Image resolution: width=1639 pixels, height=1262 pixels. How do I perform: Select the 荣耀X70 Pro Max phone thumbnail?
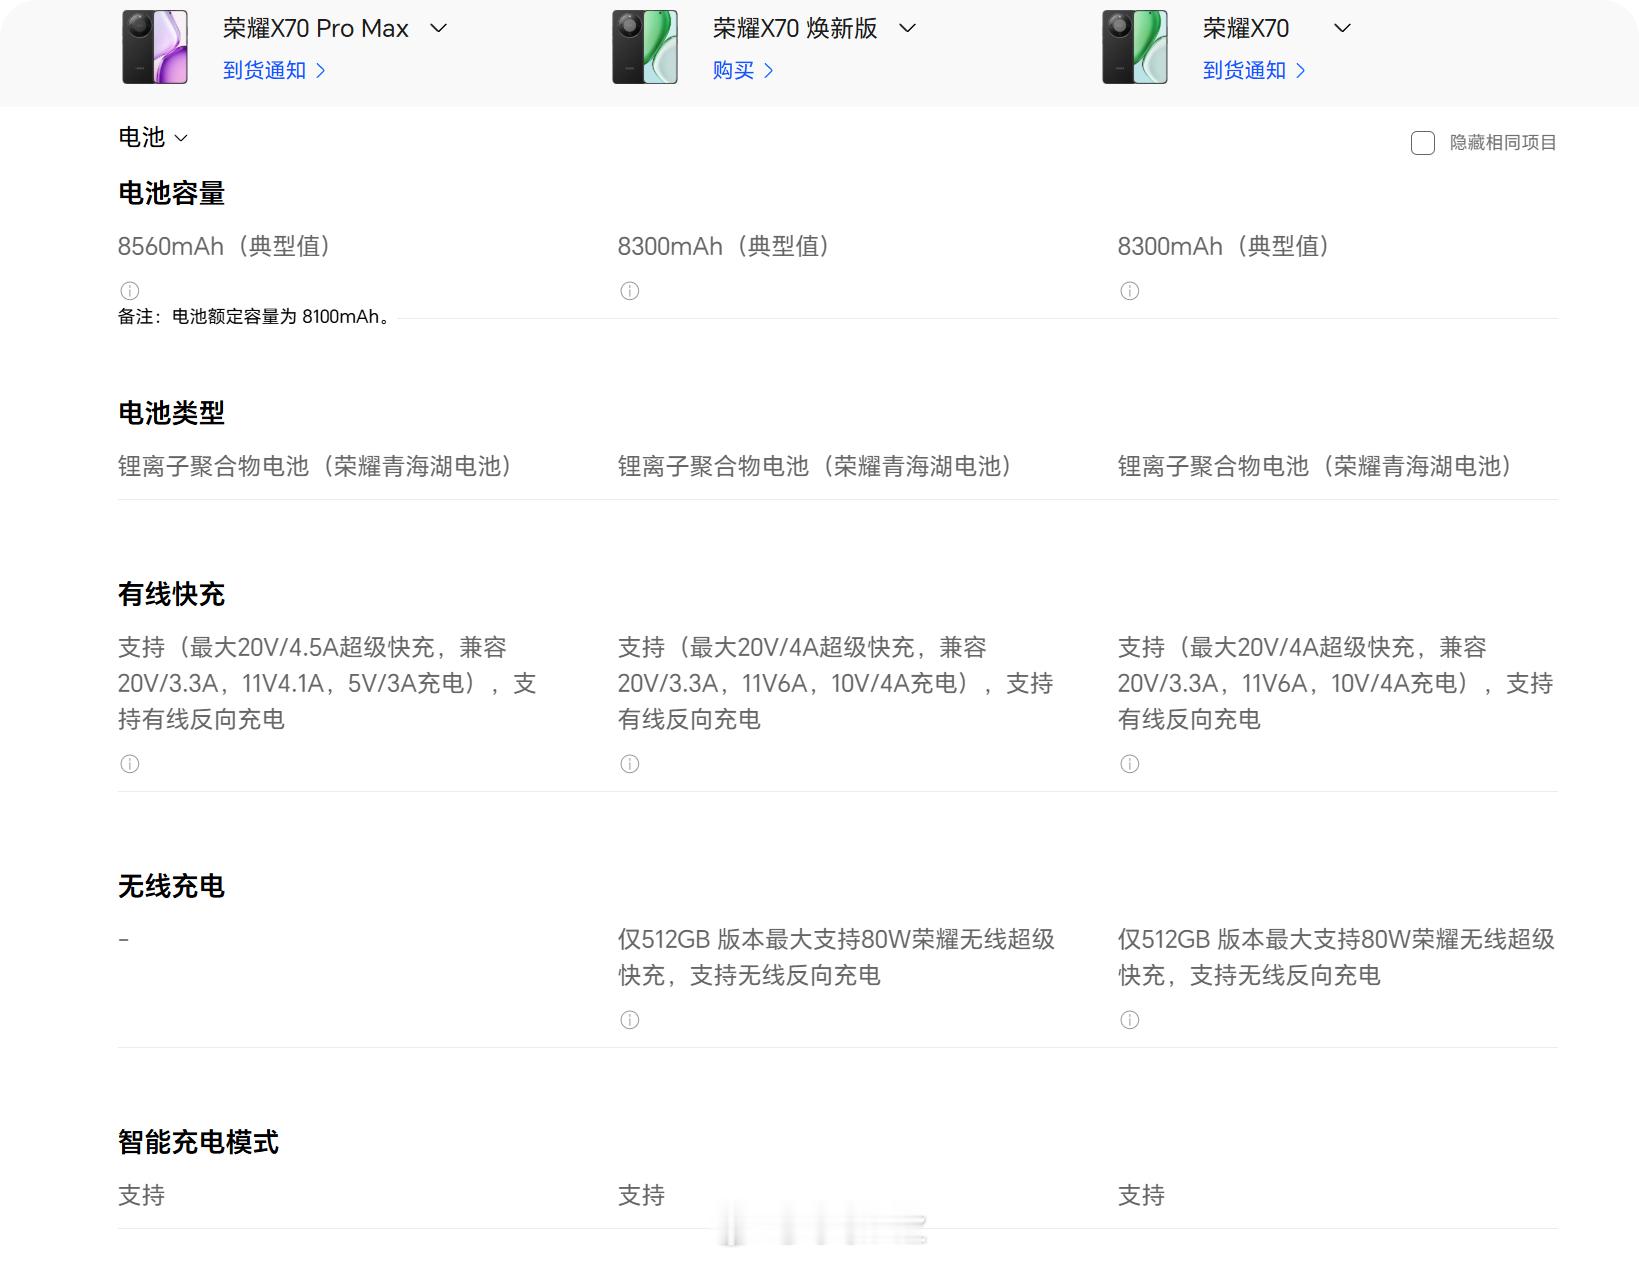pos(155,47)
